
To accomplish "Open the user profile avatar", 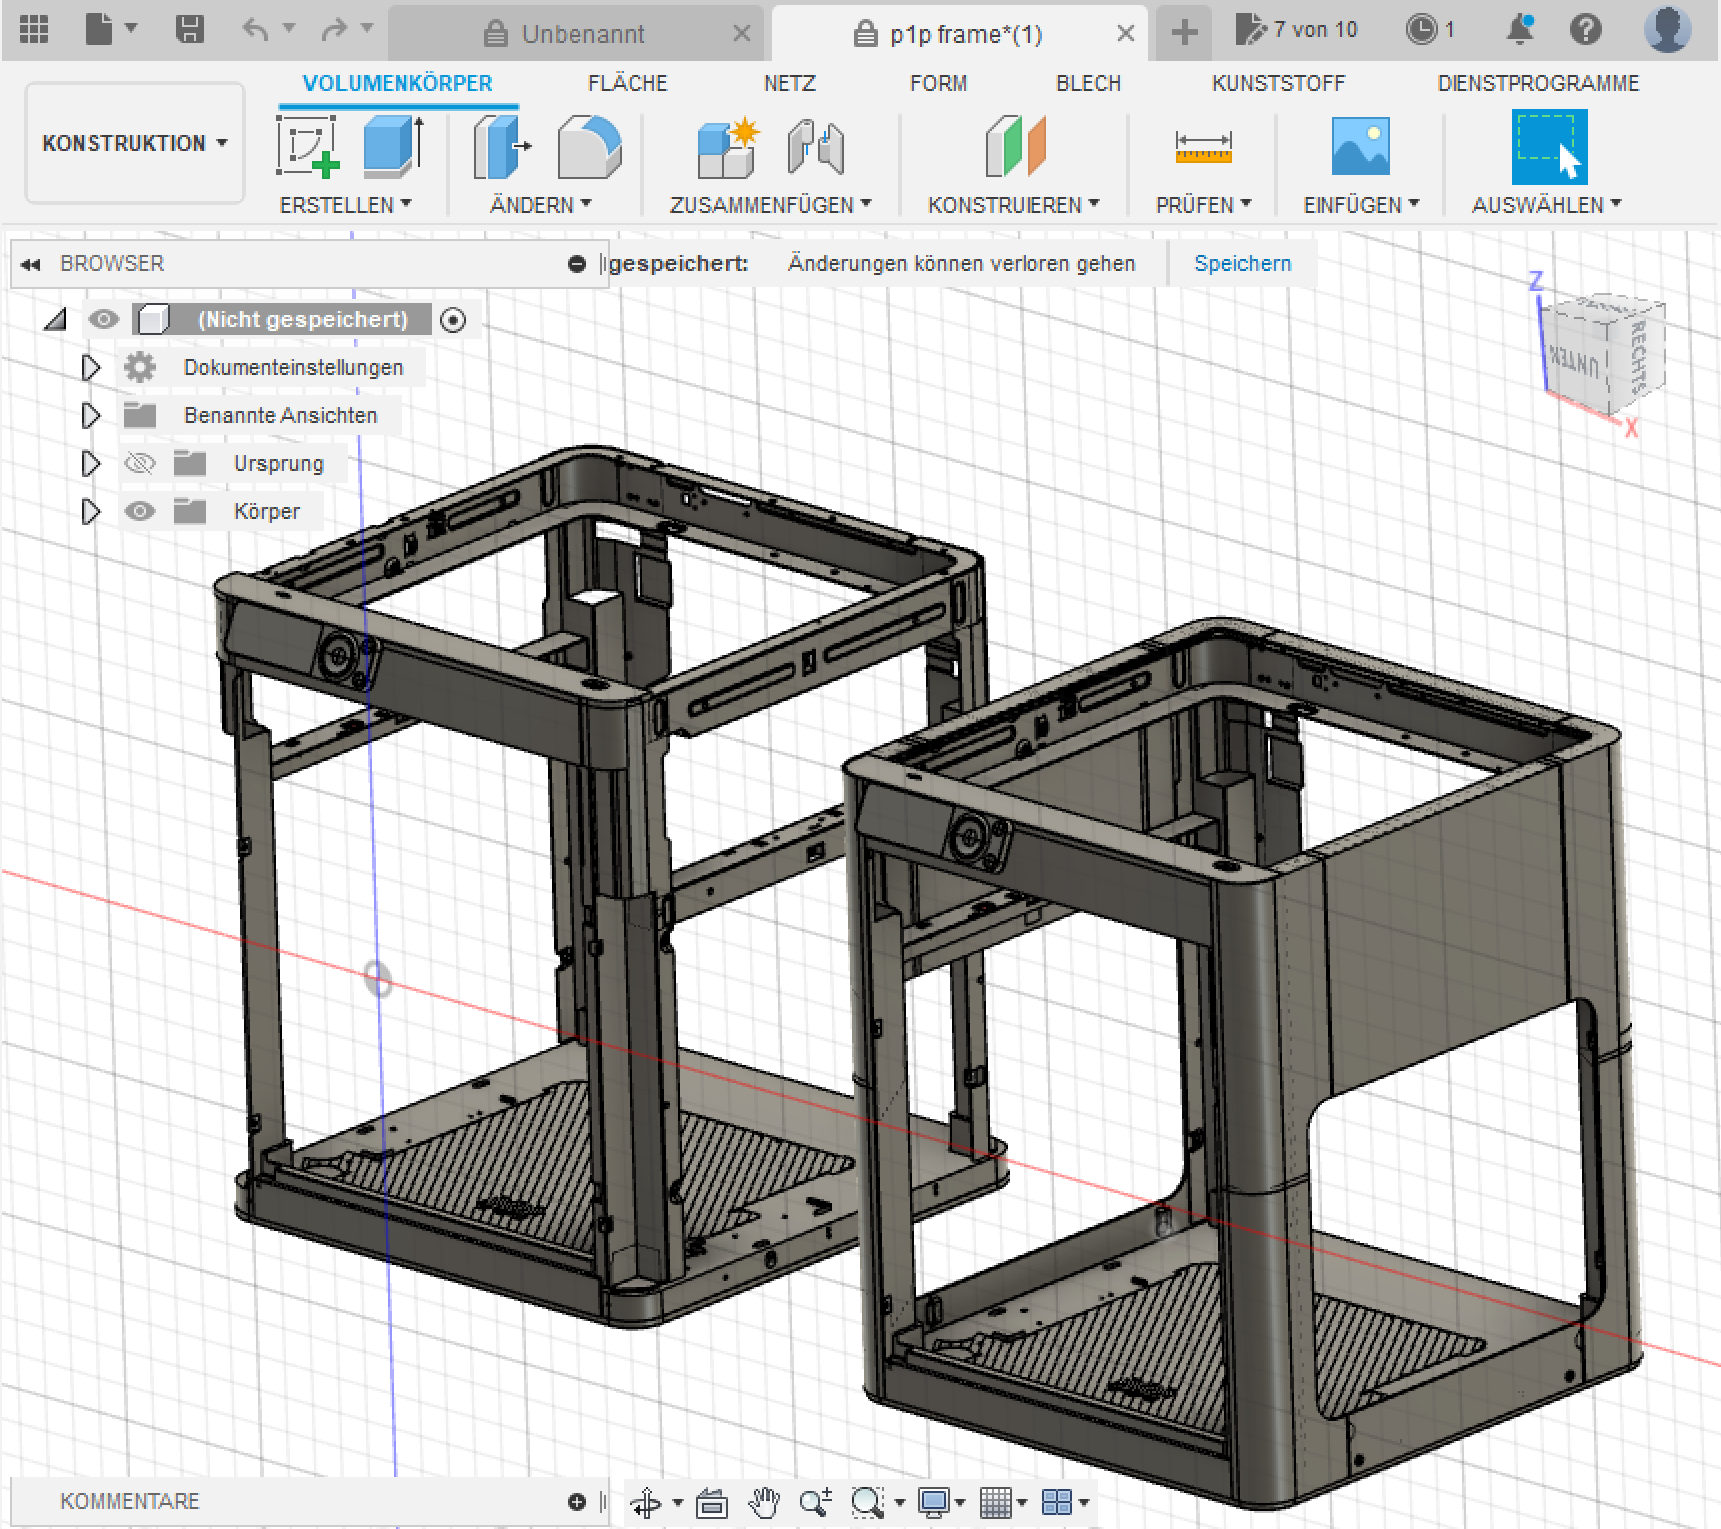I will tap(1667, 29).
